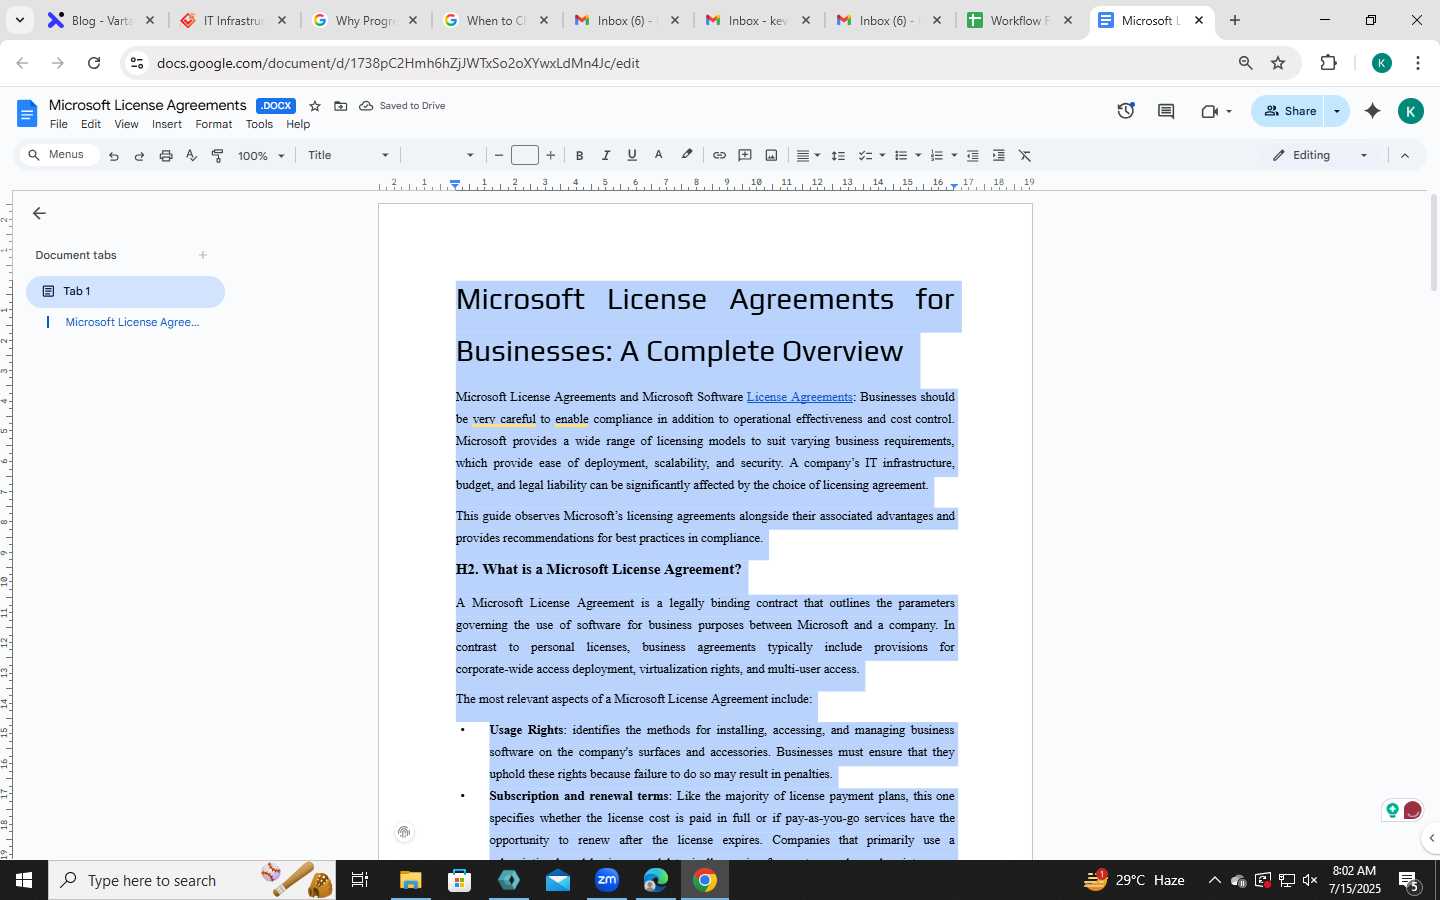Viewport: 1440px width, 900px height.
Task: Open the Editing mode dropdown
Action: [1320, 156]
